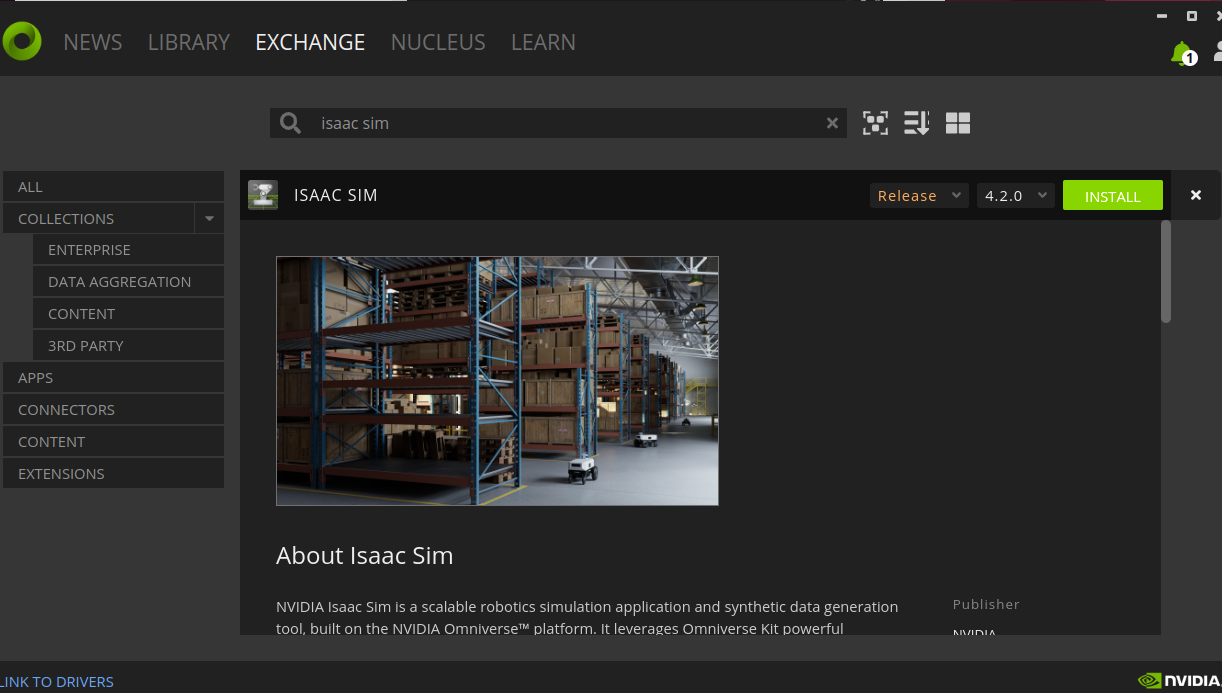
Task: Open the CONTENT collection sub-item
Action: [128, 314]
